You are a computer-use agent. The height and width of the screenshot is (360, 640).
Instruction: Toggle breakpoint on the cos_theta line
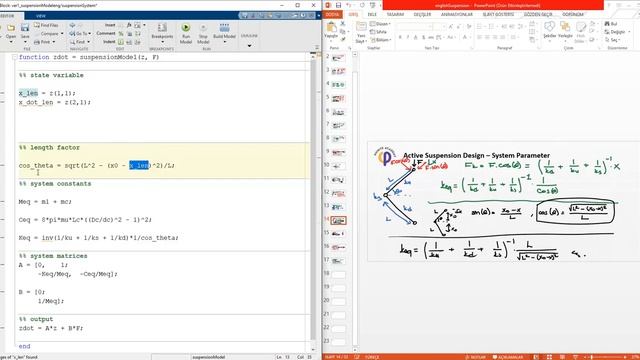2,165
